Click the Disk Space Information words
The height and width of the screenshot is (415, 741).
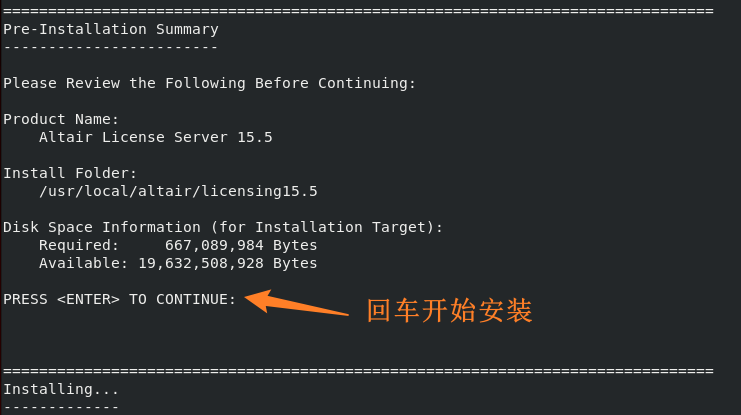coord(106,227)
